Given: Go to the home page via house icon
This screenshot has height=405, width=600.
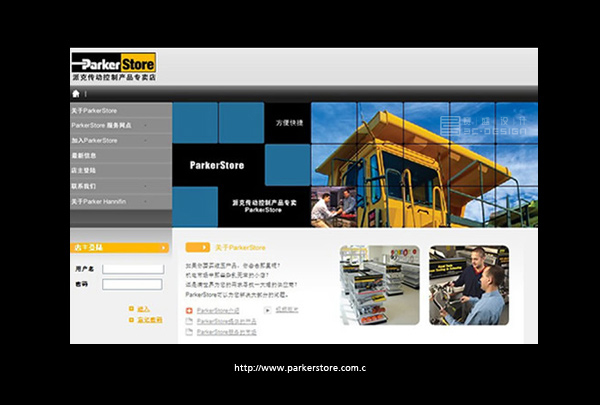Looking at the screenshot, I should [x=76, y=93].
